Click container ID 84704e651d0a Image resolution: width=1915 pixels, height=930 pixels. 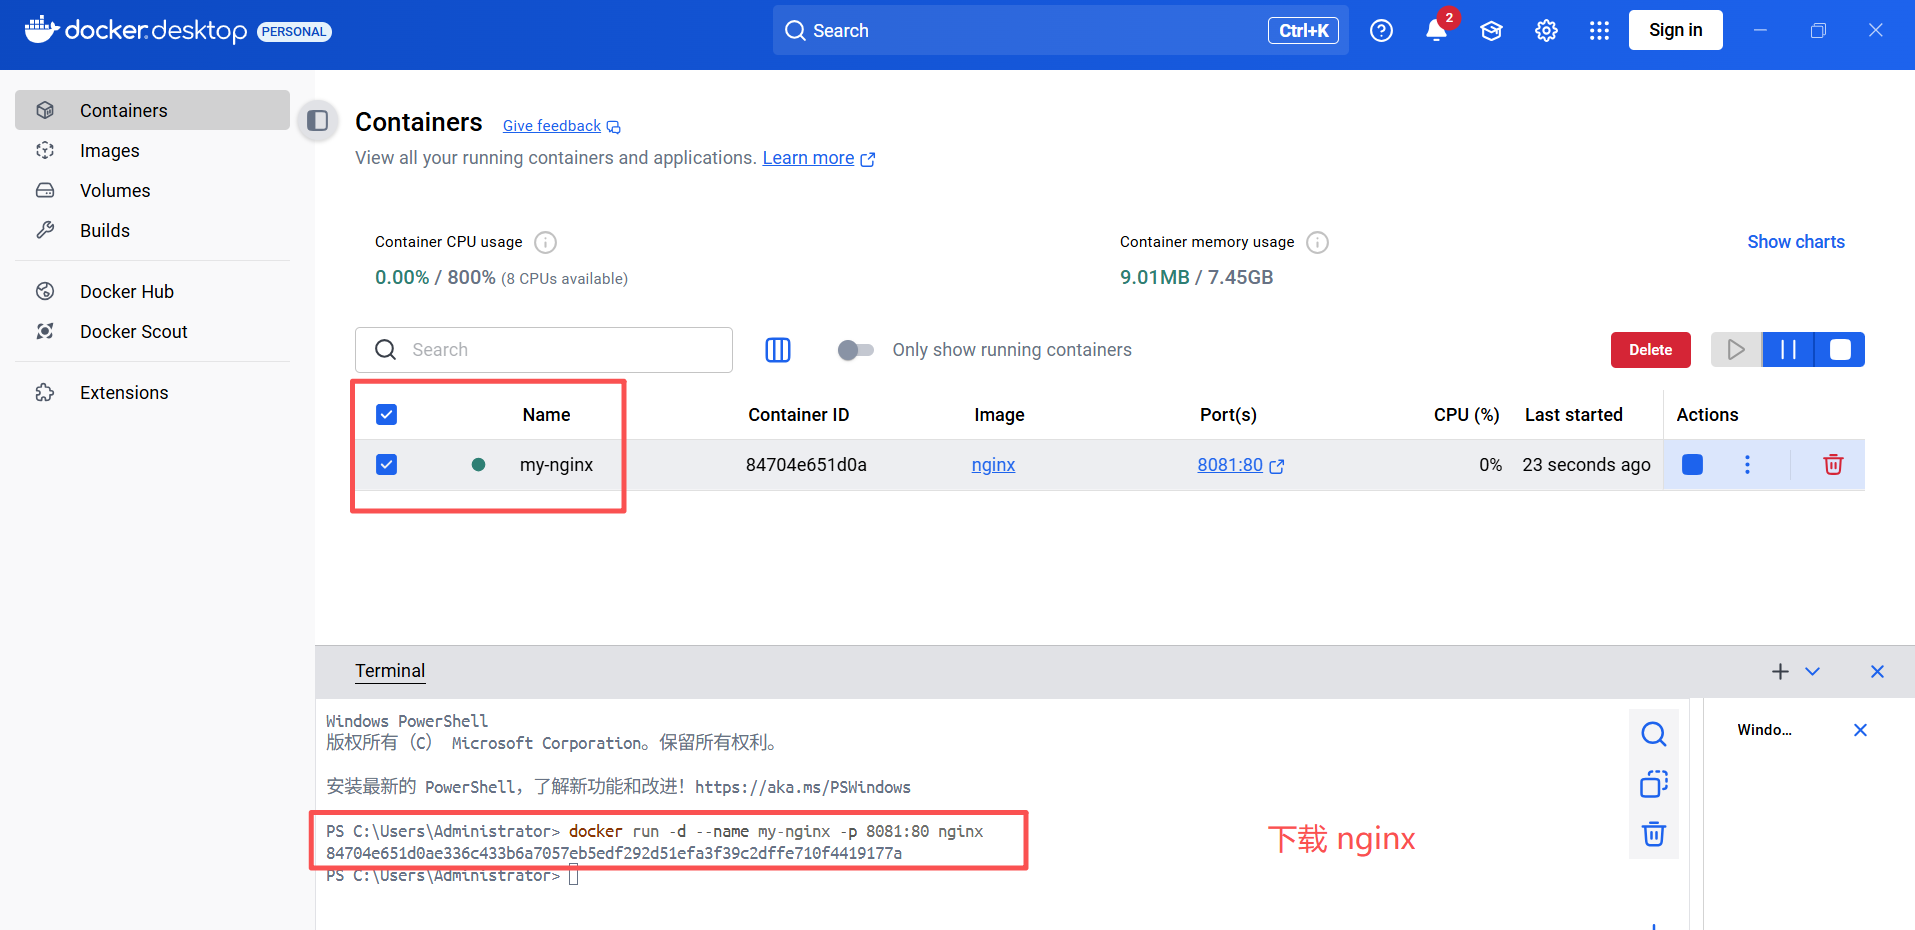point(806,465)
